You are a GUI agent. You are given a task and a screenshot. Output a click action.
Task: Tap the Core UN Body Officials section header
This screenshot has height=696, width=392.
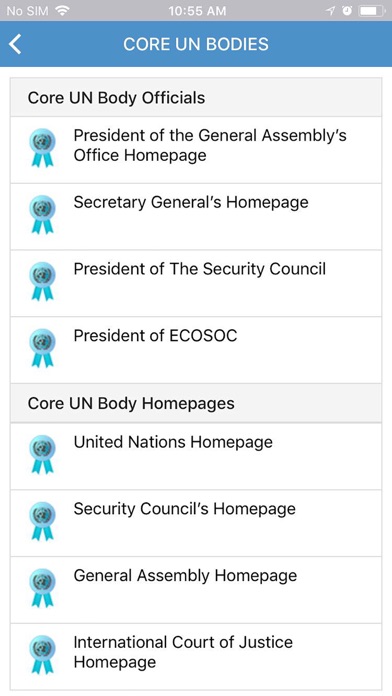tap(196, 97)
